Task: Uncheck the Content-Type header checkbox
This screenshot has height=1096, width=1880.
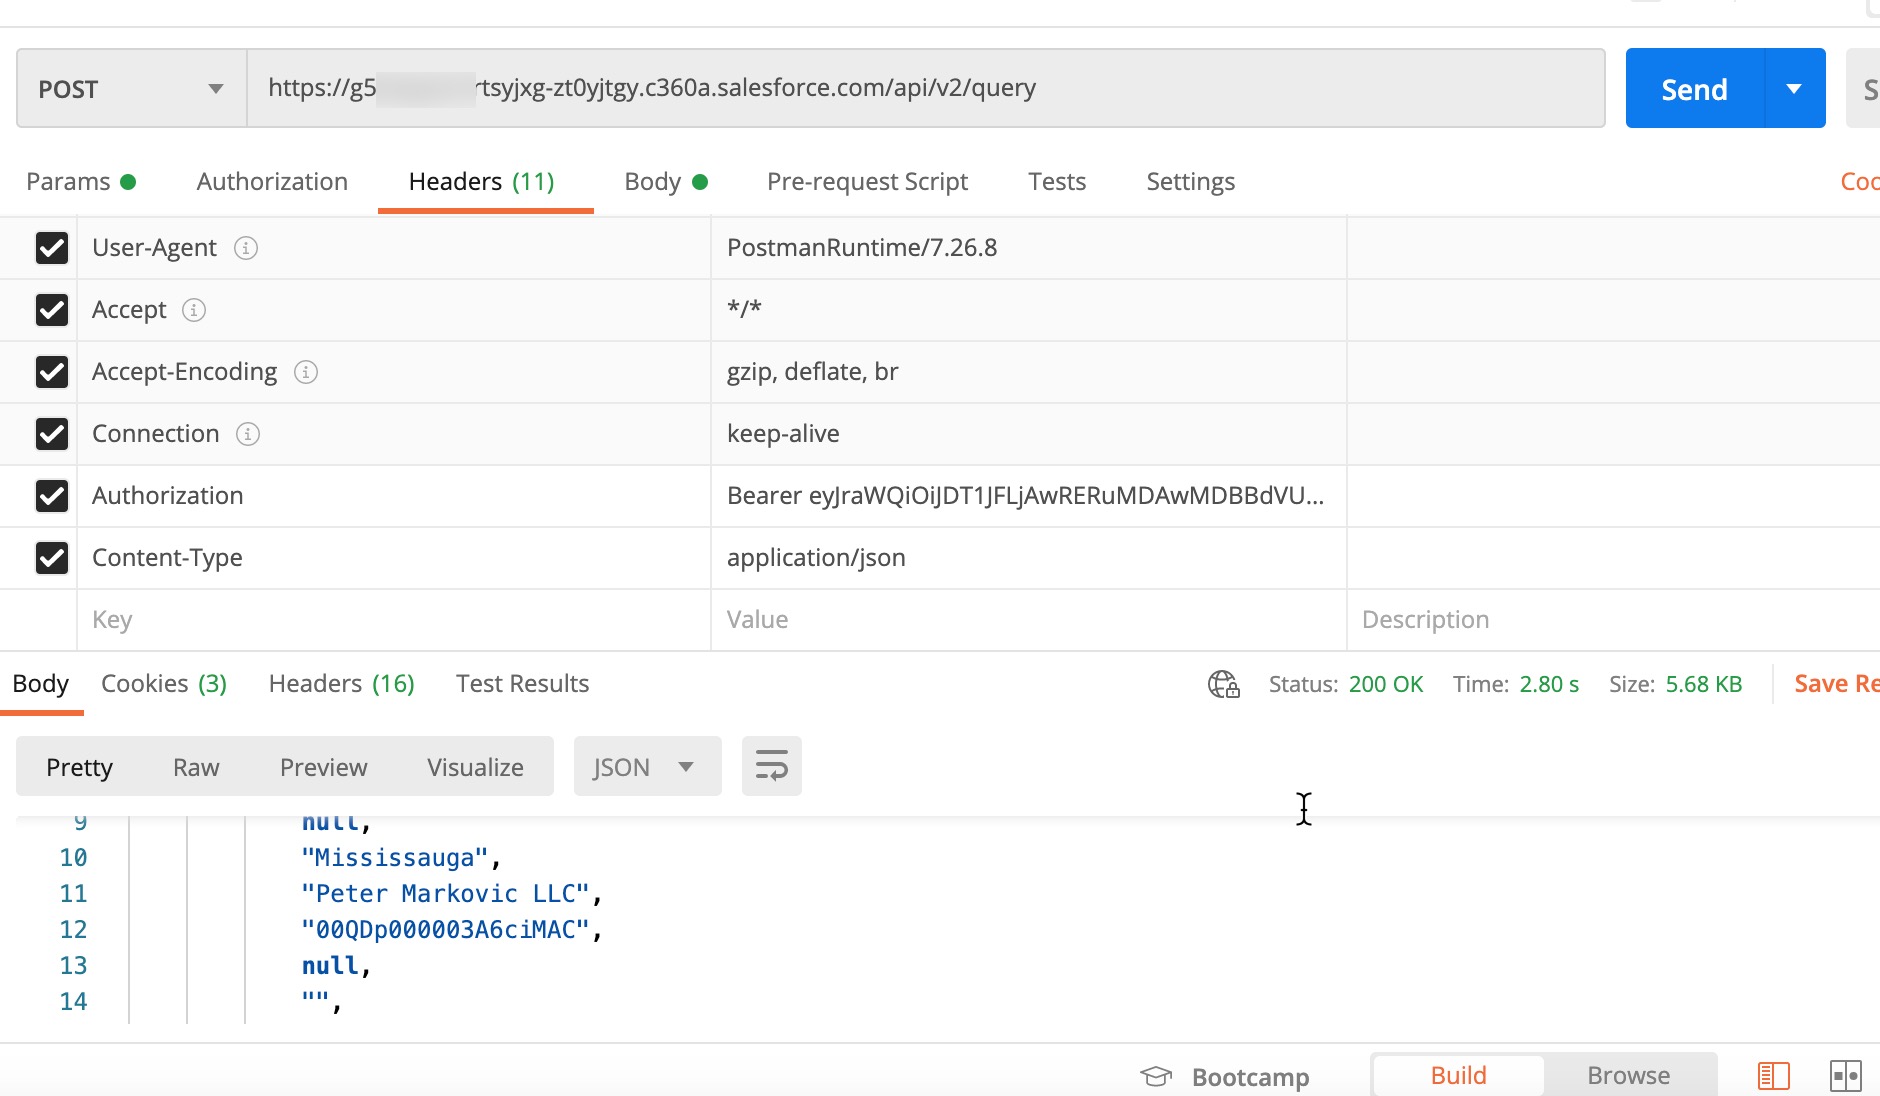Action: [x=52, y=558]
